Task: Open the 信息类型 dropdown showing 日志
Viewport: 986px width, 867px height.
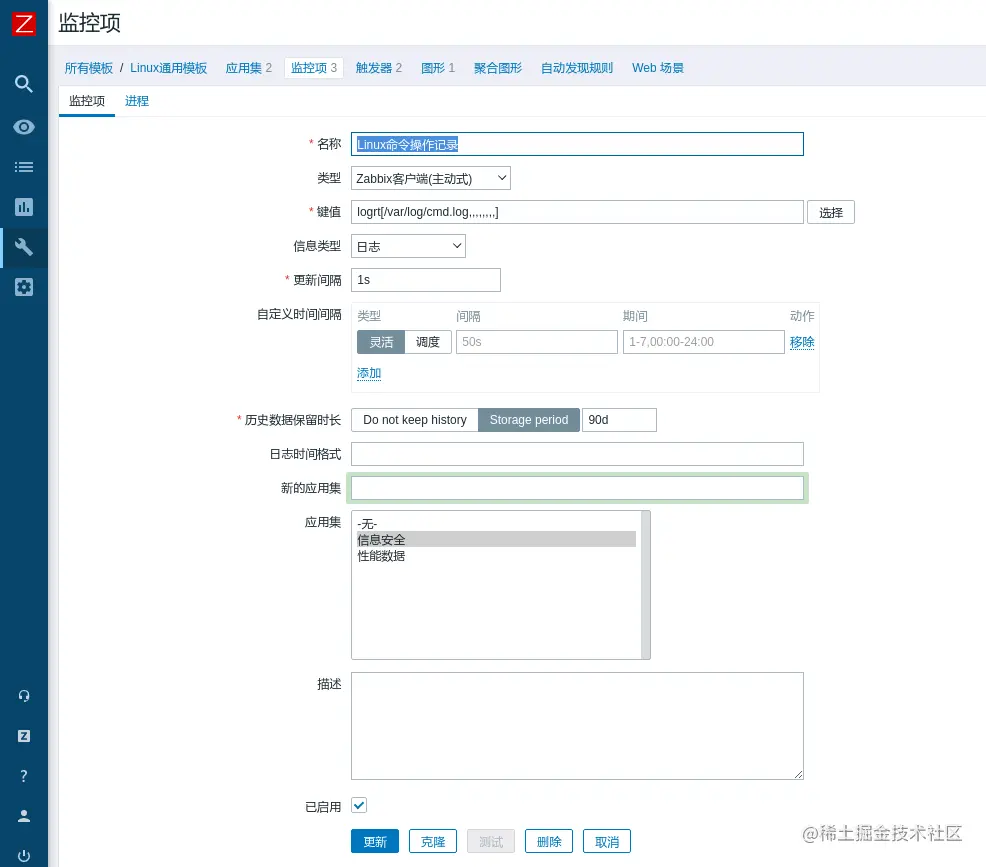Action: [x=408, y=246]
